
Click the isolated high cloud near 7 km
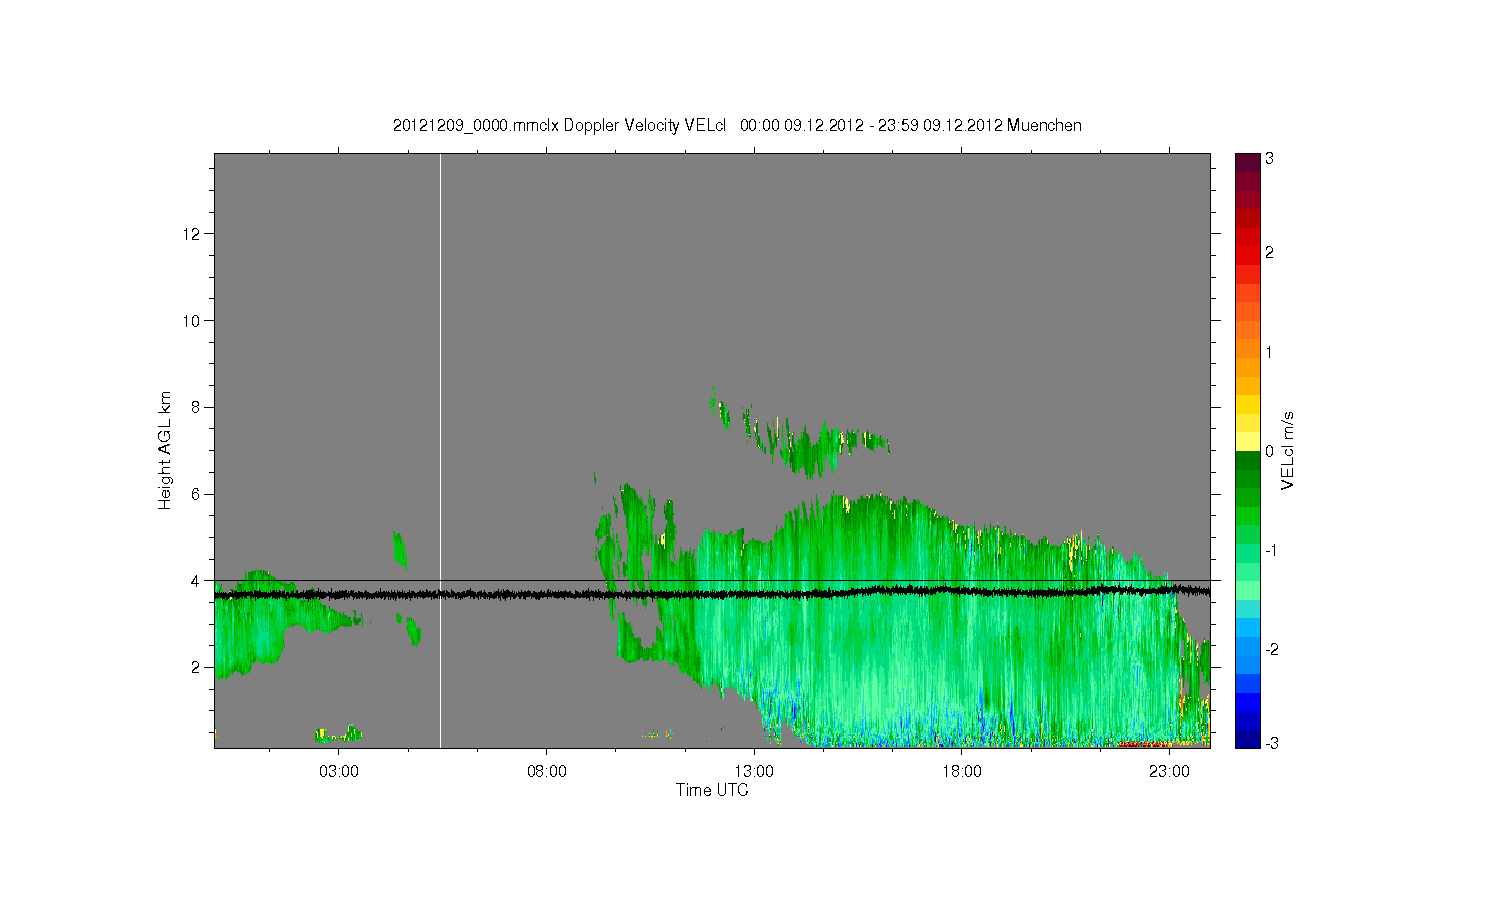(x=800, y=435)
